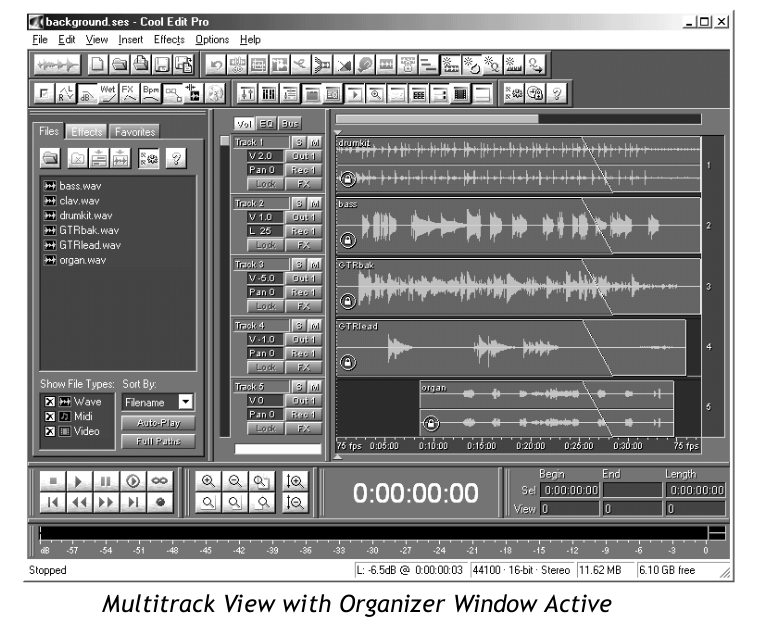Click the CD disc toolbar icon
761x642 pixels.
tap(215, 93)
